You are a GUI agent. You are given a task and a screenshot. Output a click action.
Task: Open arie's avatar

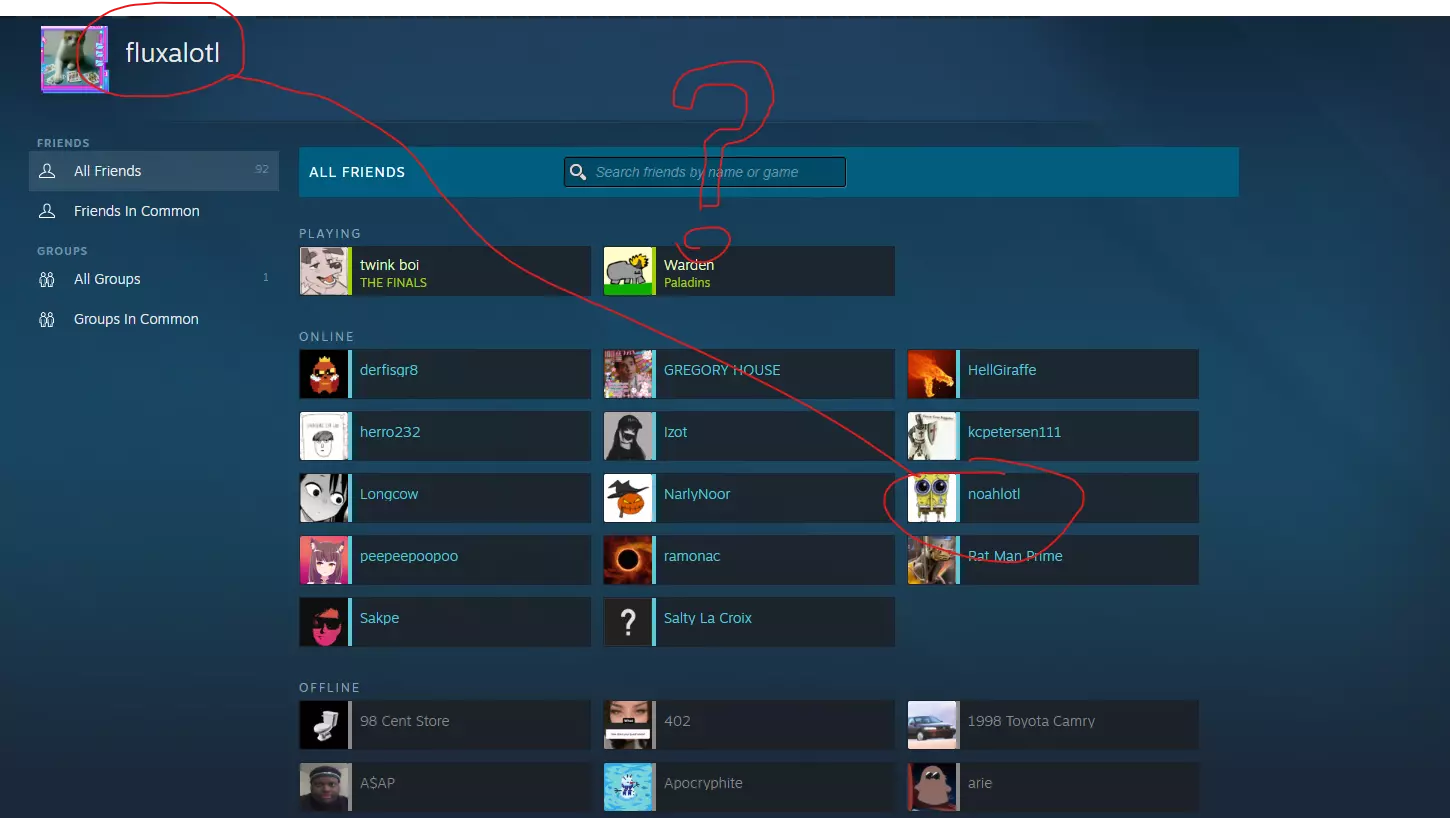pyautogui.click(x=932, y=787)
